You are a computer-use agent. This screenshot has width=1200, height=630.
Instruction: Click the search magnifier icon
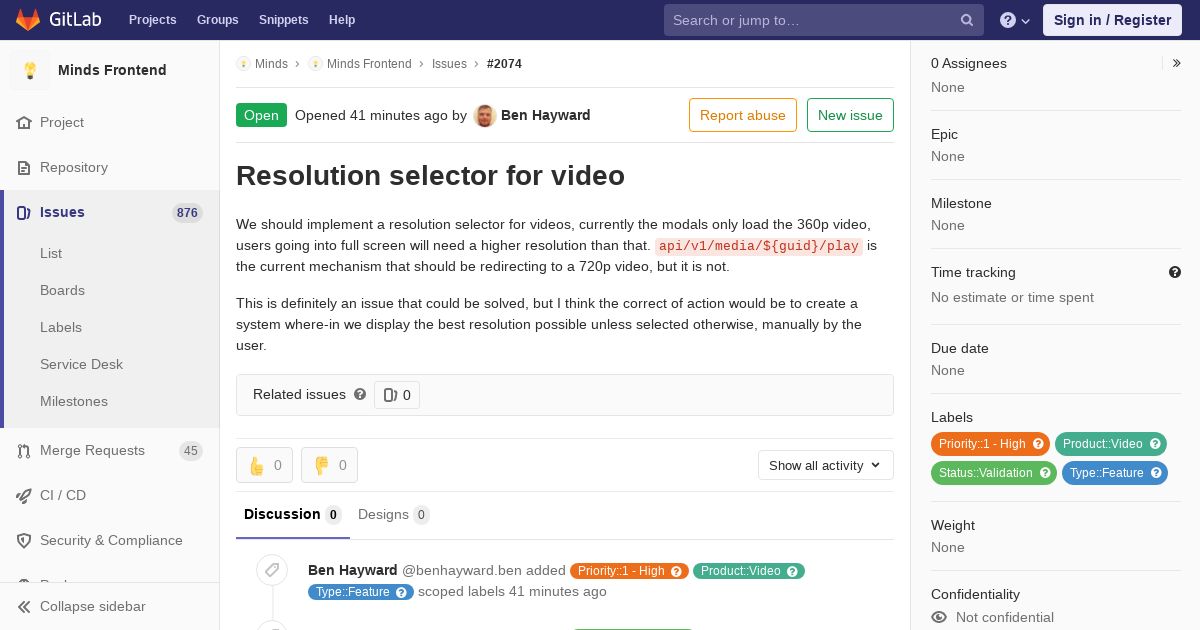[967, 20]
